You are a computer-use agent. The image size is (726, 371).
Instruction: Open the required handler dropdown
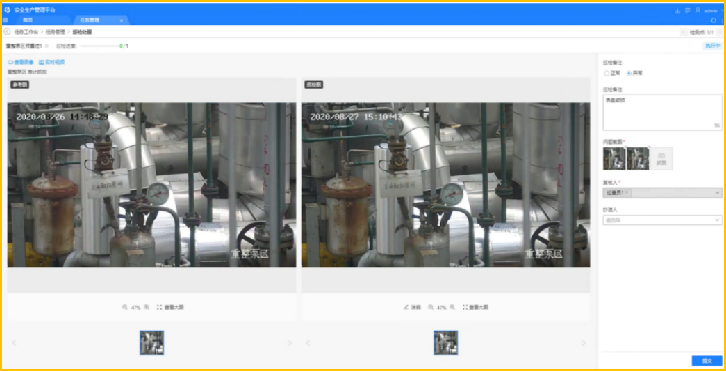pyautogui.click(x=662, y=193)
